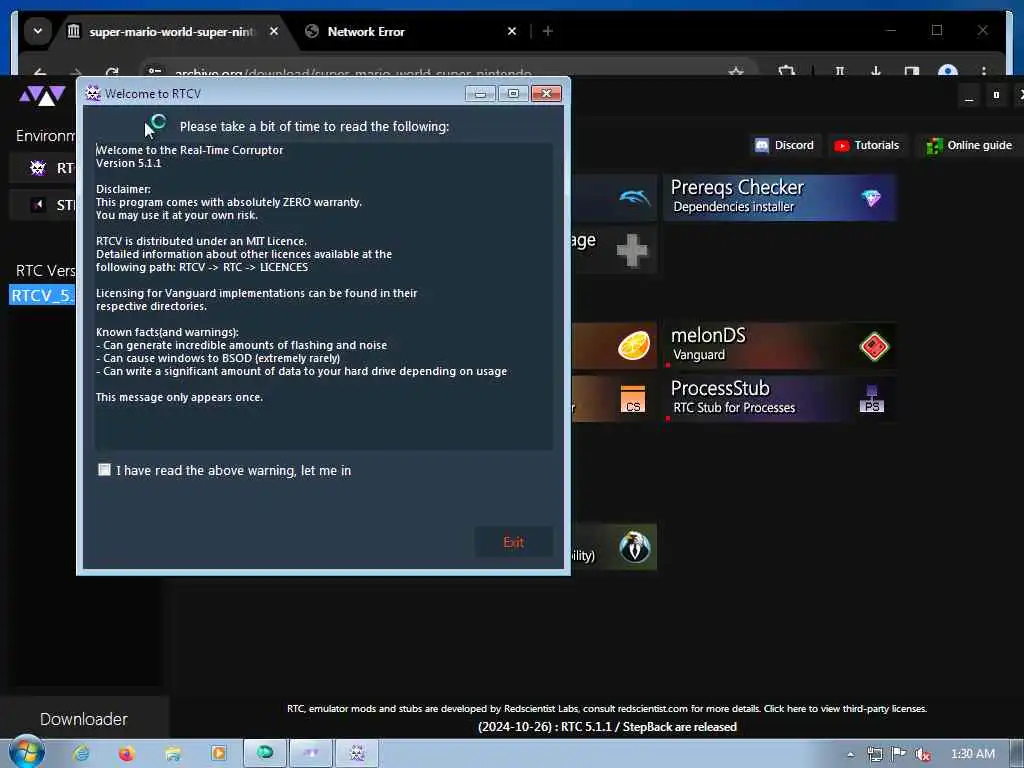Screen dimensions: 1024x768
Task: Open the Discord link
Action: coord(784,145)
